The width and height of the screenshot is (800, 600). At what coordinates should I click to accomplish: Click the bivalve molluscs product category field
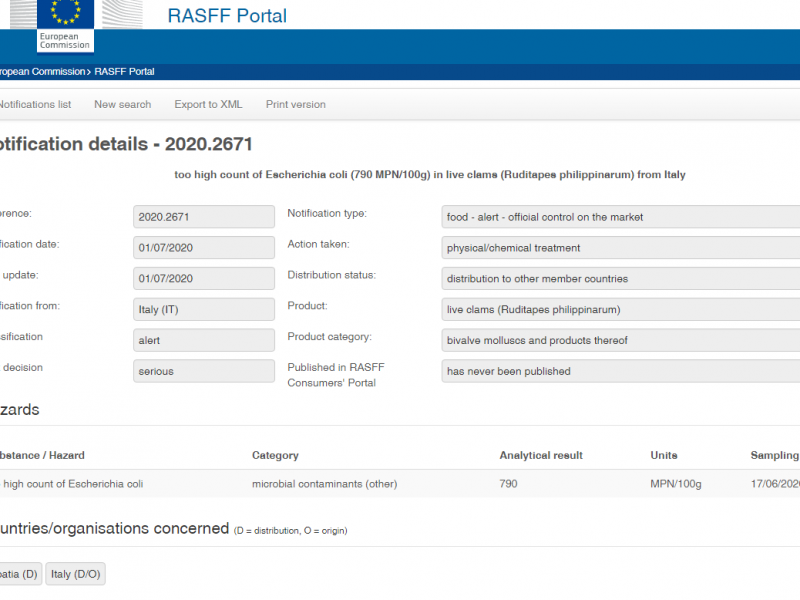(620, 340)
